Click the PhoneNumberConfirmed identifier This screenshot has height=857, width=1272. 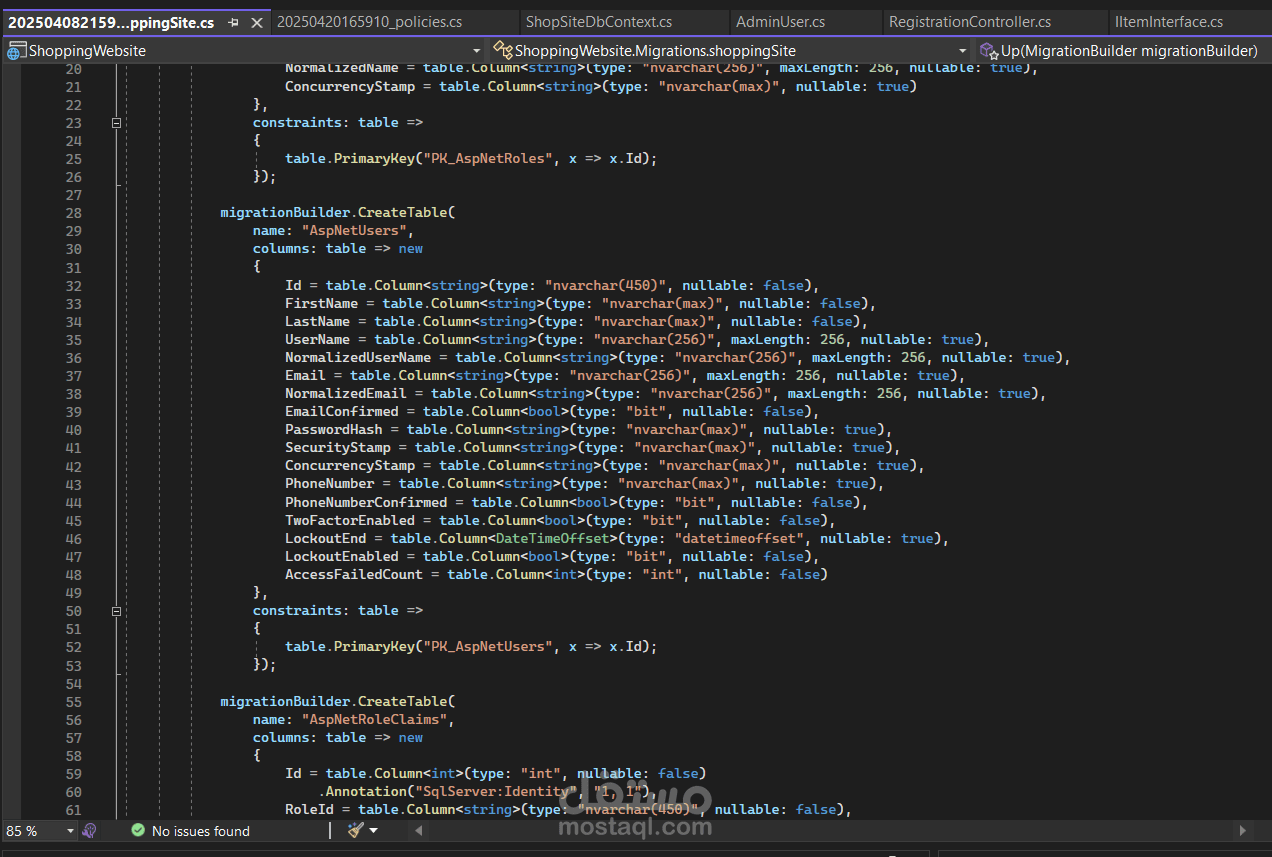pos(366,502)
